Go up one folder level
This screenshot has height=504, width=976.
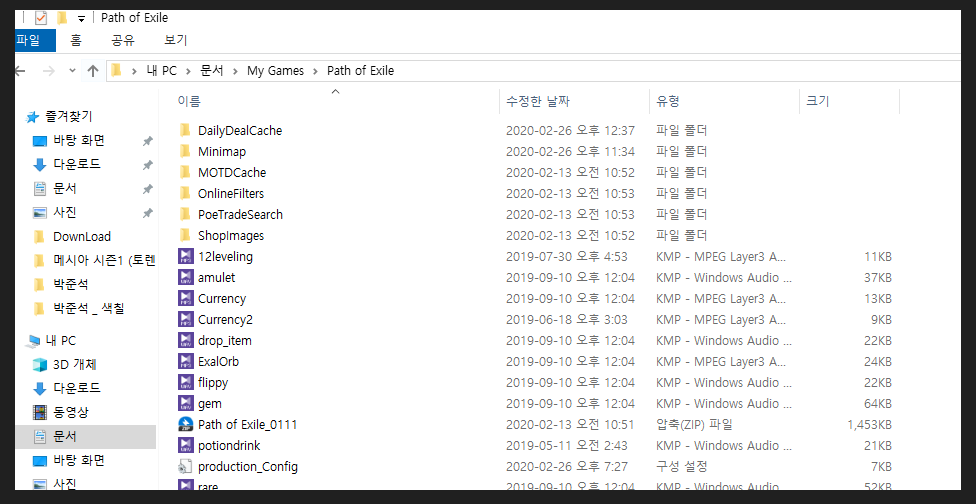pos(93,71)
